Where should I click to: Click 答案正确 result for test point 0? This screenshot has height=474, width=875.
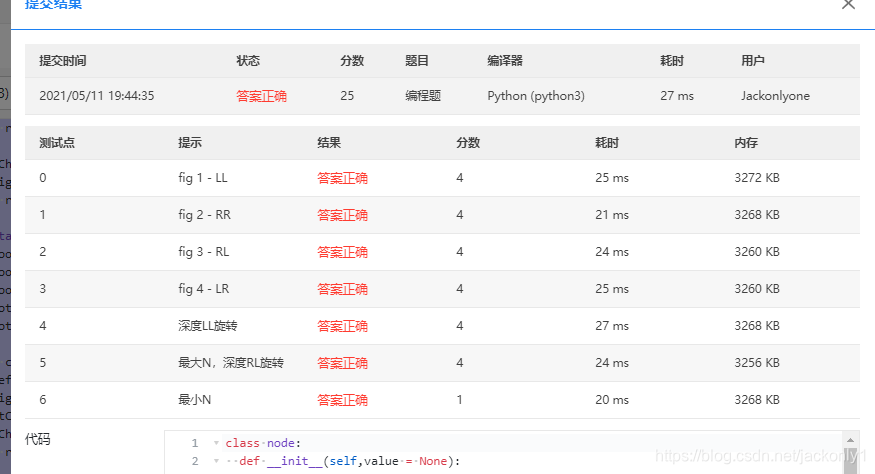(x=342, y=178)
